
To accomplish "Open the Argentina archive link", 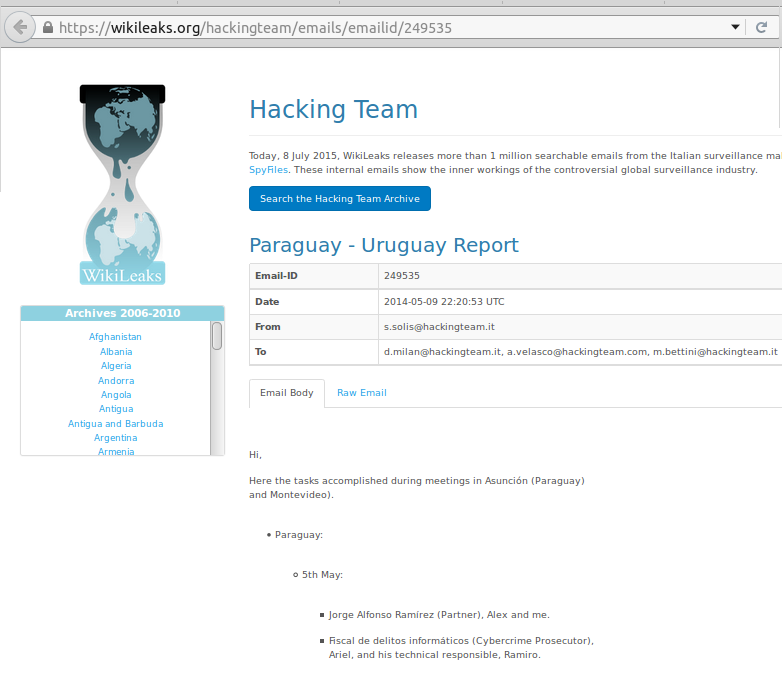I will [x=115, y=438].
